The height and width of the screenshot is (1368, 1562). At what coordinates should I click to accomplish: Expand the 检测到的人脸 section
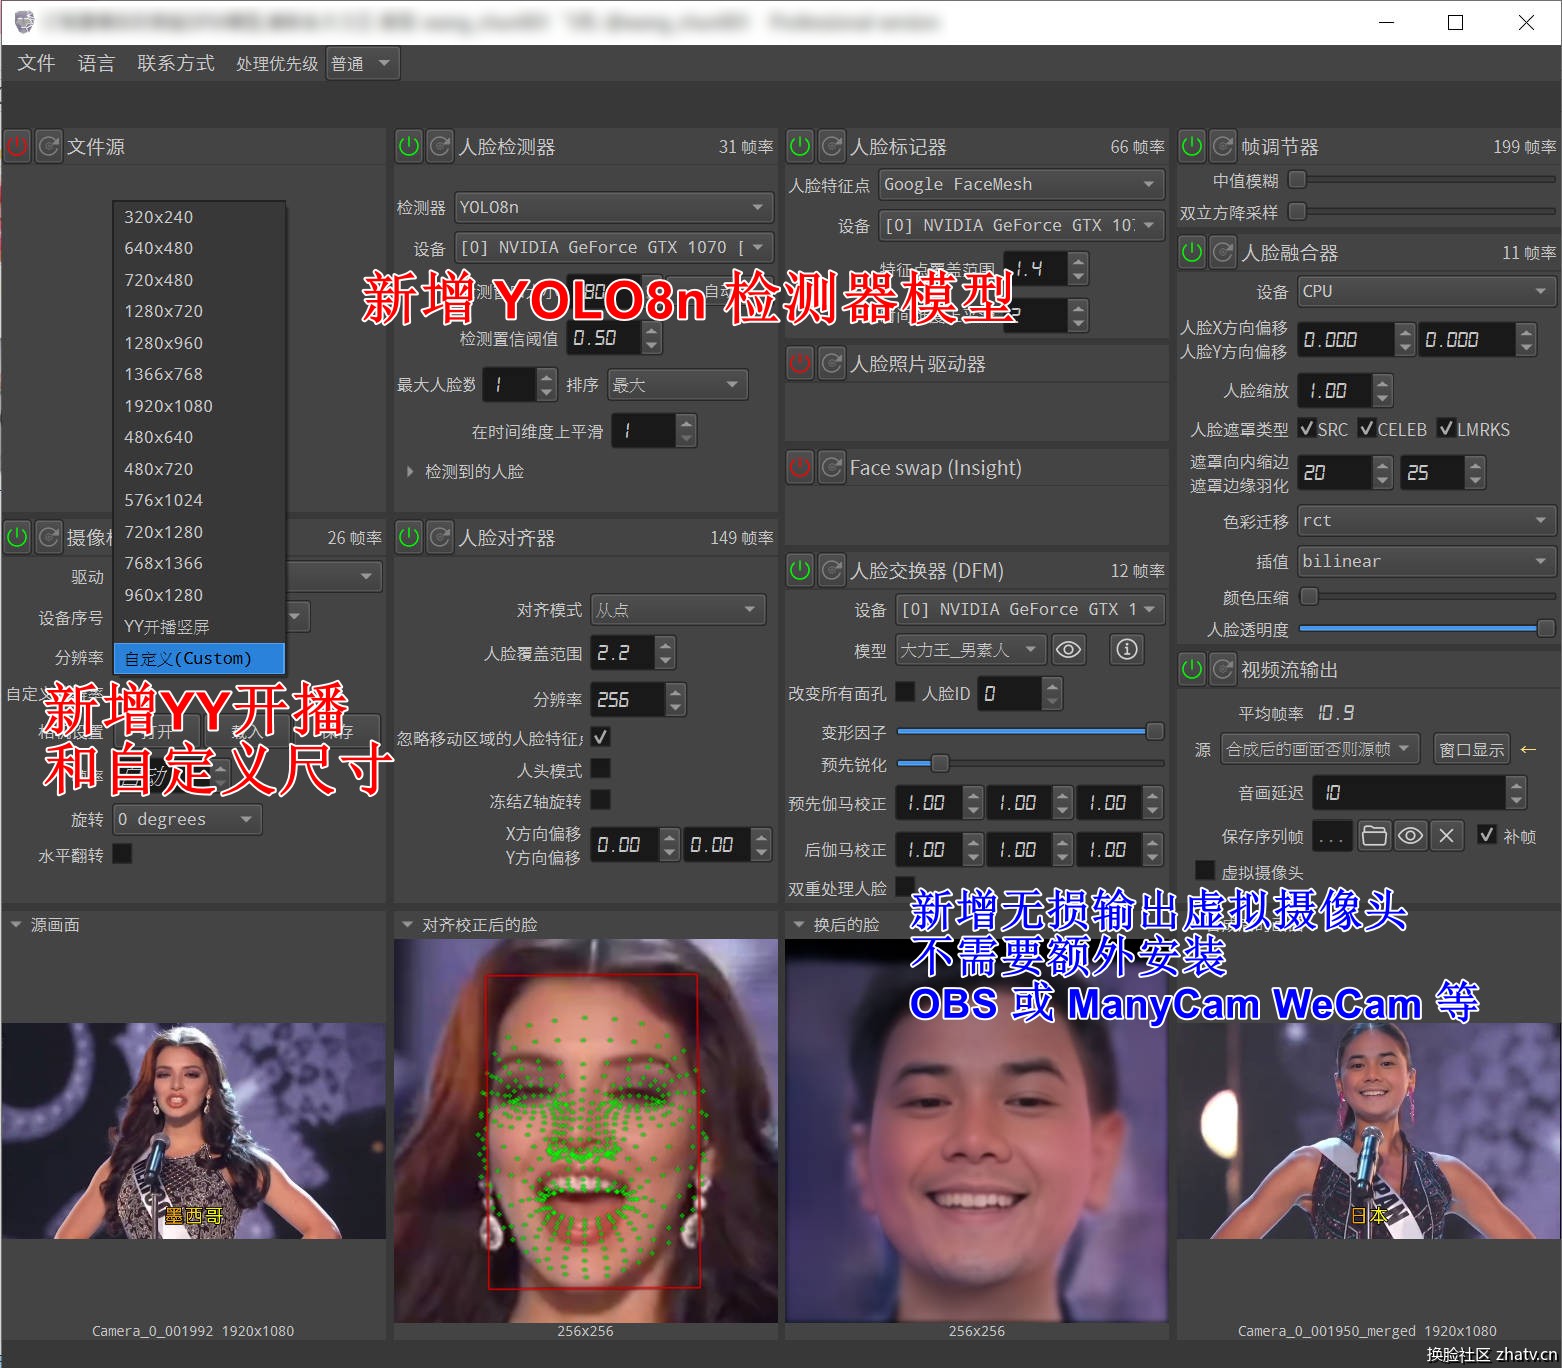pyautogui.click(x=410, y=471)
